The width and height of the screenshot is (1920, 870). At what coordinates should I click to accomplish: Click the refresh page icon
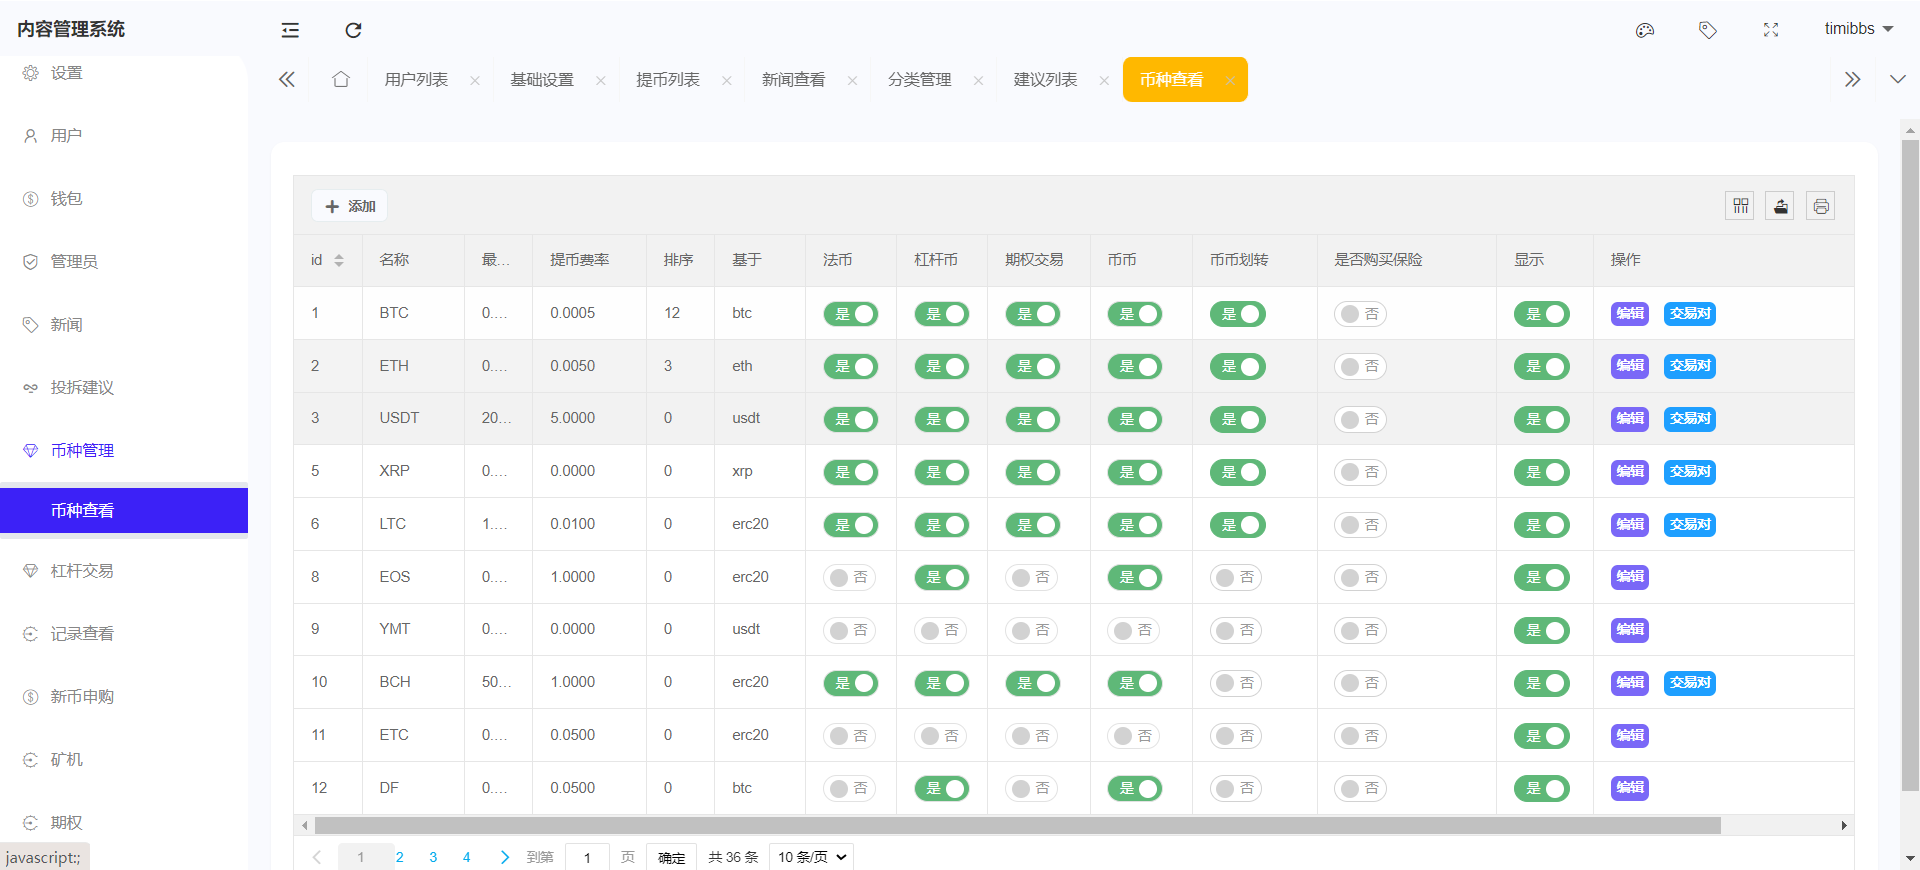click(x=353, y=30)
